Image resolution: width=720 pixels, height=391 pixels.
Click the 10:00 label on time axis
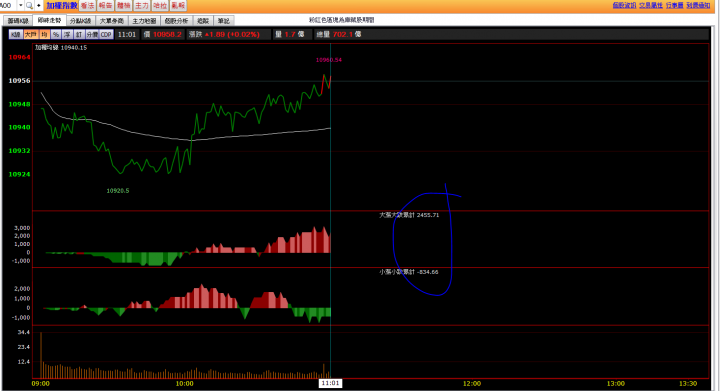tap(185, 384)
